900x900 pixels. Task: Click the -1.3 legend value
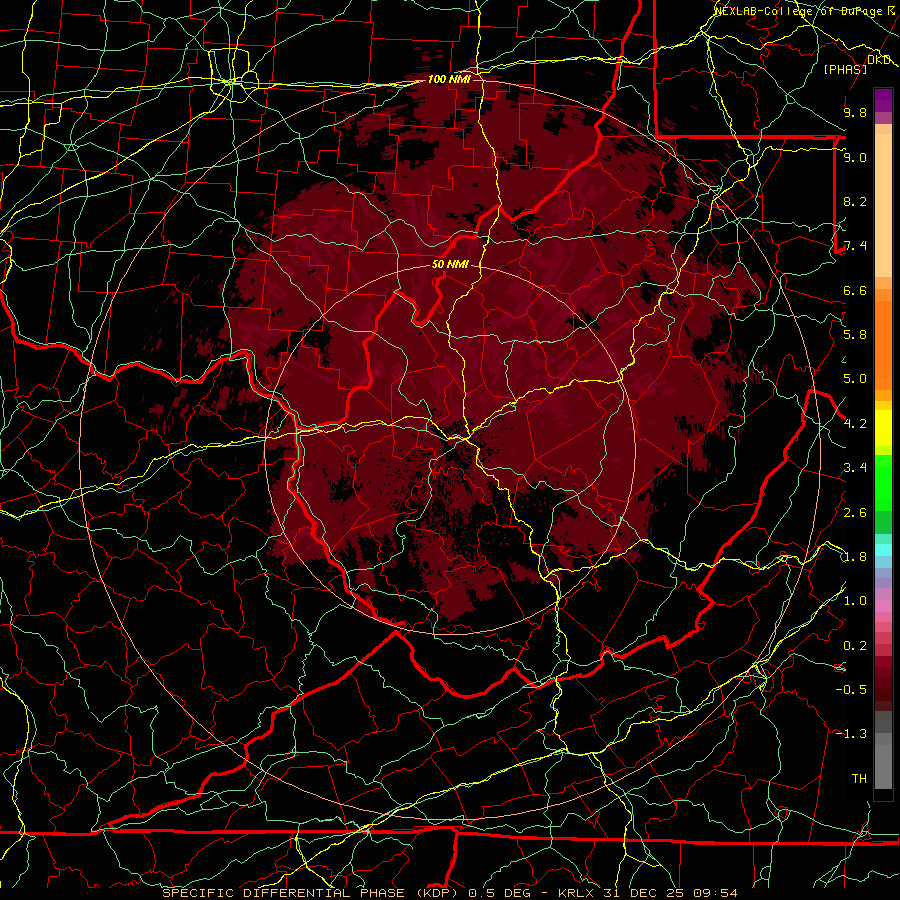tap(851, 734)
